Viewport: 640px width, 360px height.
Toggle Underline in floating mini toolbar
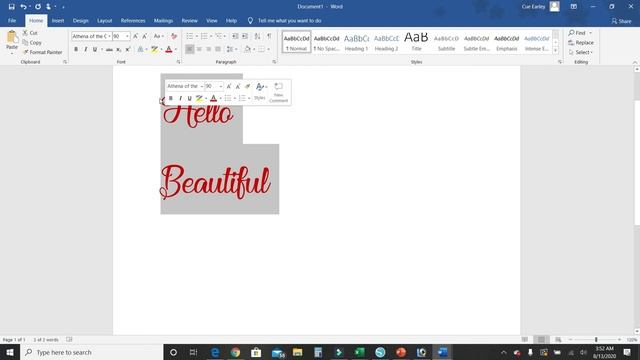[189, 98]
